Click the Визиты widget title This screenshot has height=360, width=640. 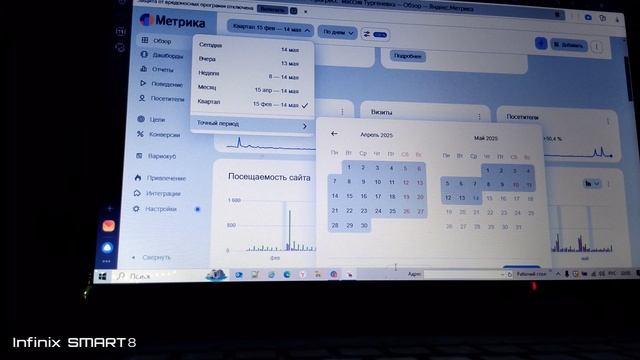point(382,112)
